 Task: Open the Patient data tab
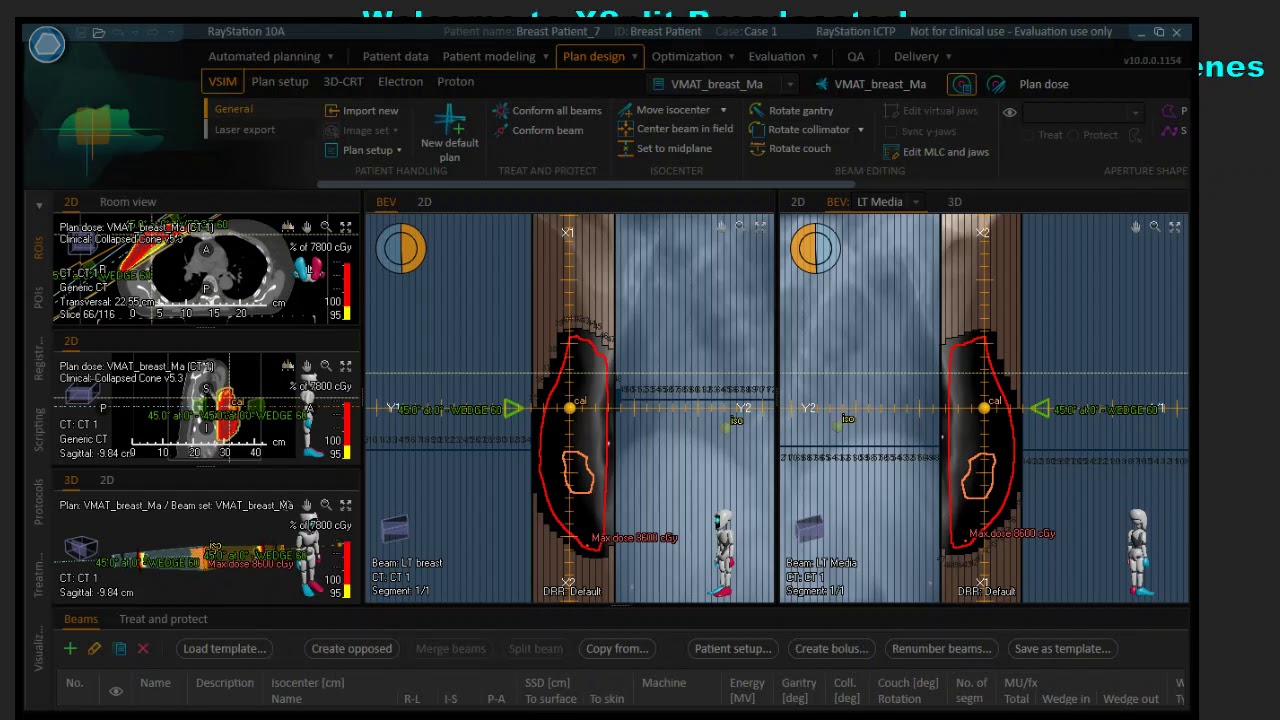click(x=395, y=57)
